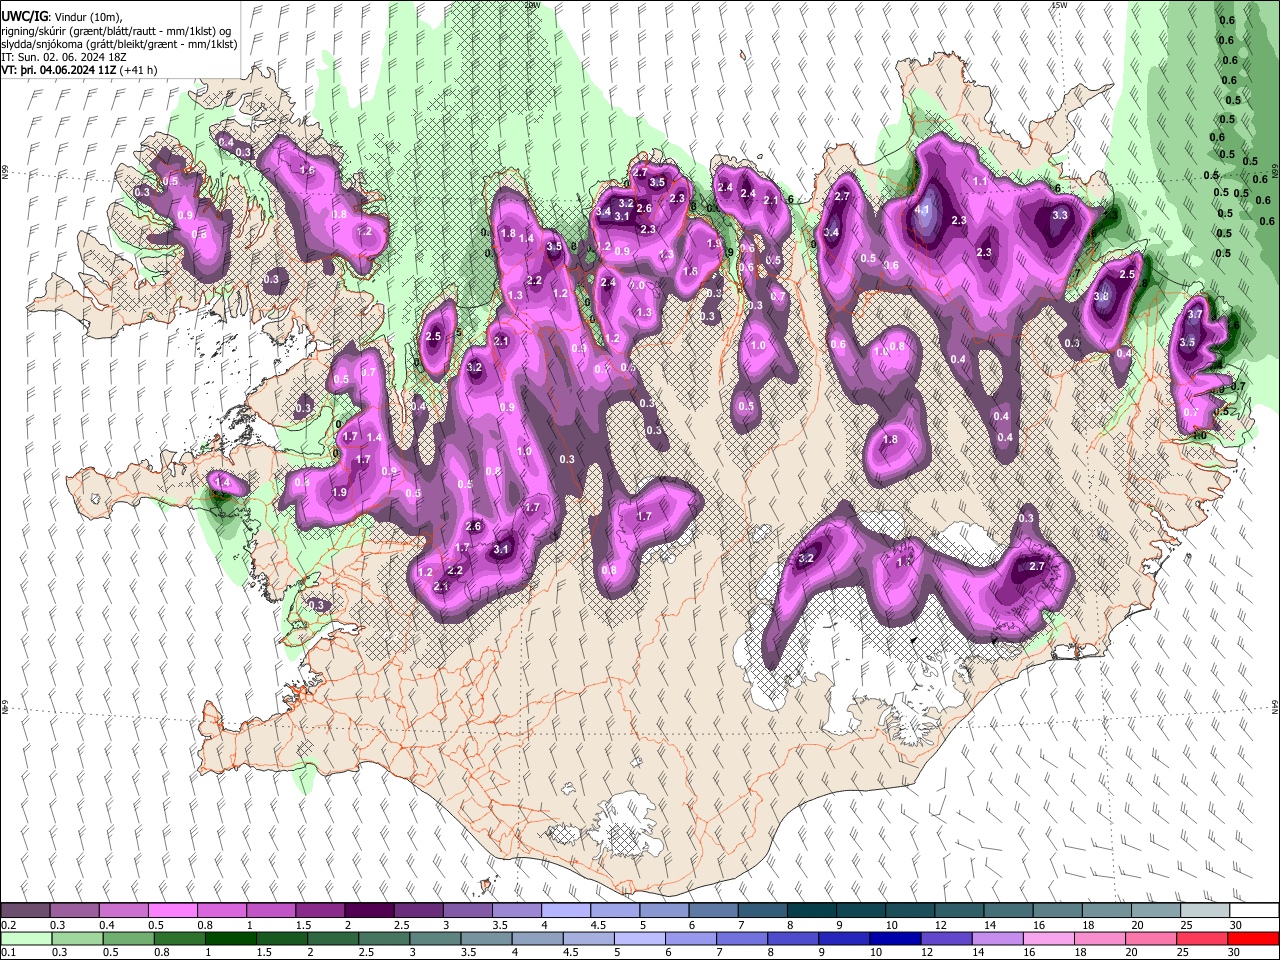This screenshot has height=960, width=1280.
Task: Pick the bright red swatch after 30 in the lower row
Action: coord(1253,938)
